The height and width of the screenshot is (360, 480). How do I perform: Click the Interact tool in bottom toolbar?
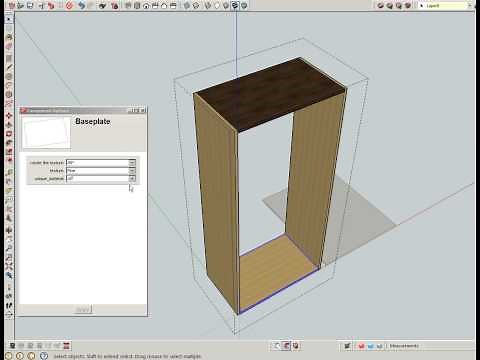(277, 346)
